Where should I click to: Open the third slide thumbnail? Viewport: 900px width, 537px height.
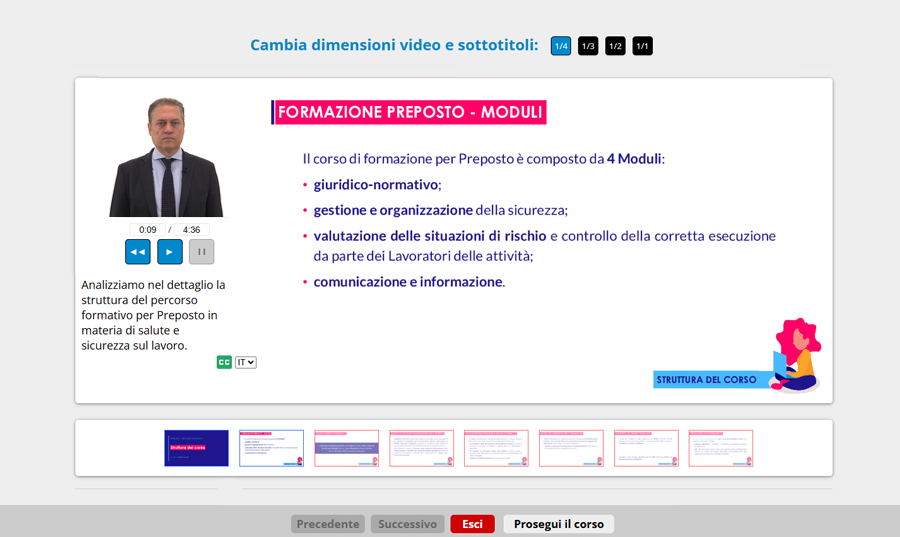346,448
